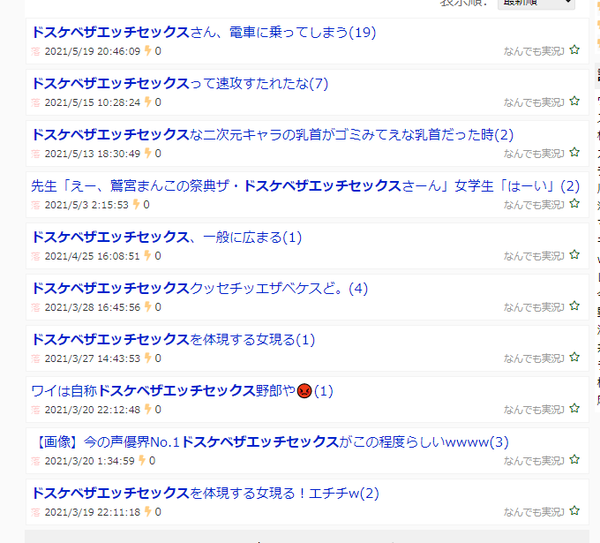Open thread title ending を体現する女現る(1)
This screenshot has width=600, height=543.
pos(173,340)
